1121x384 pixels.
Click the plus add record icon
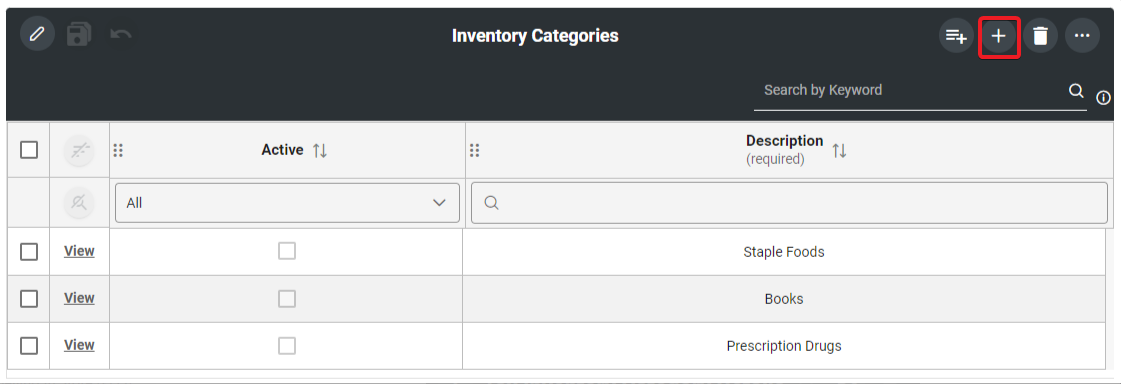click(x=998, y=36)
